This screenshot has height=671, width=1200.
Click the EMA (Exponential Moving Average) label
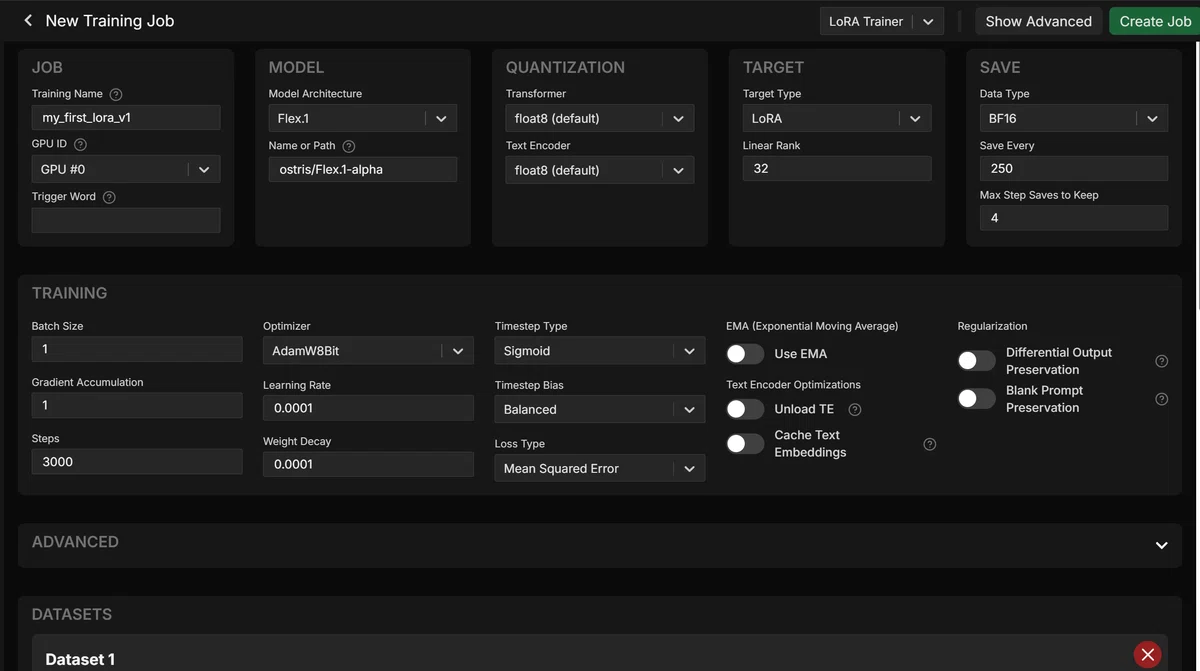(x=812, y=326)
